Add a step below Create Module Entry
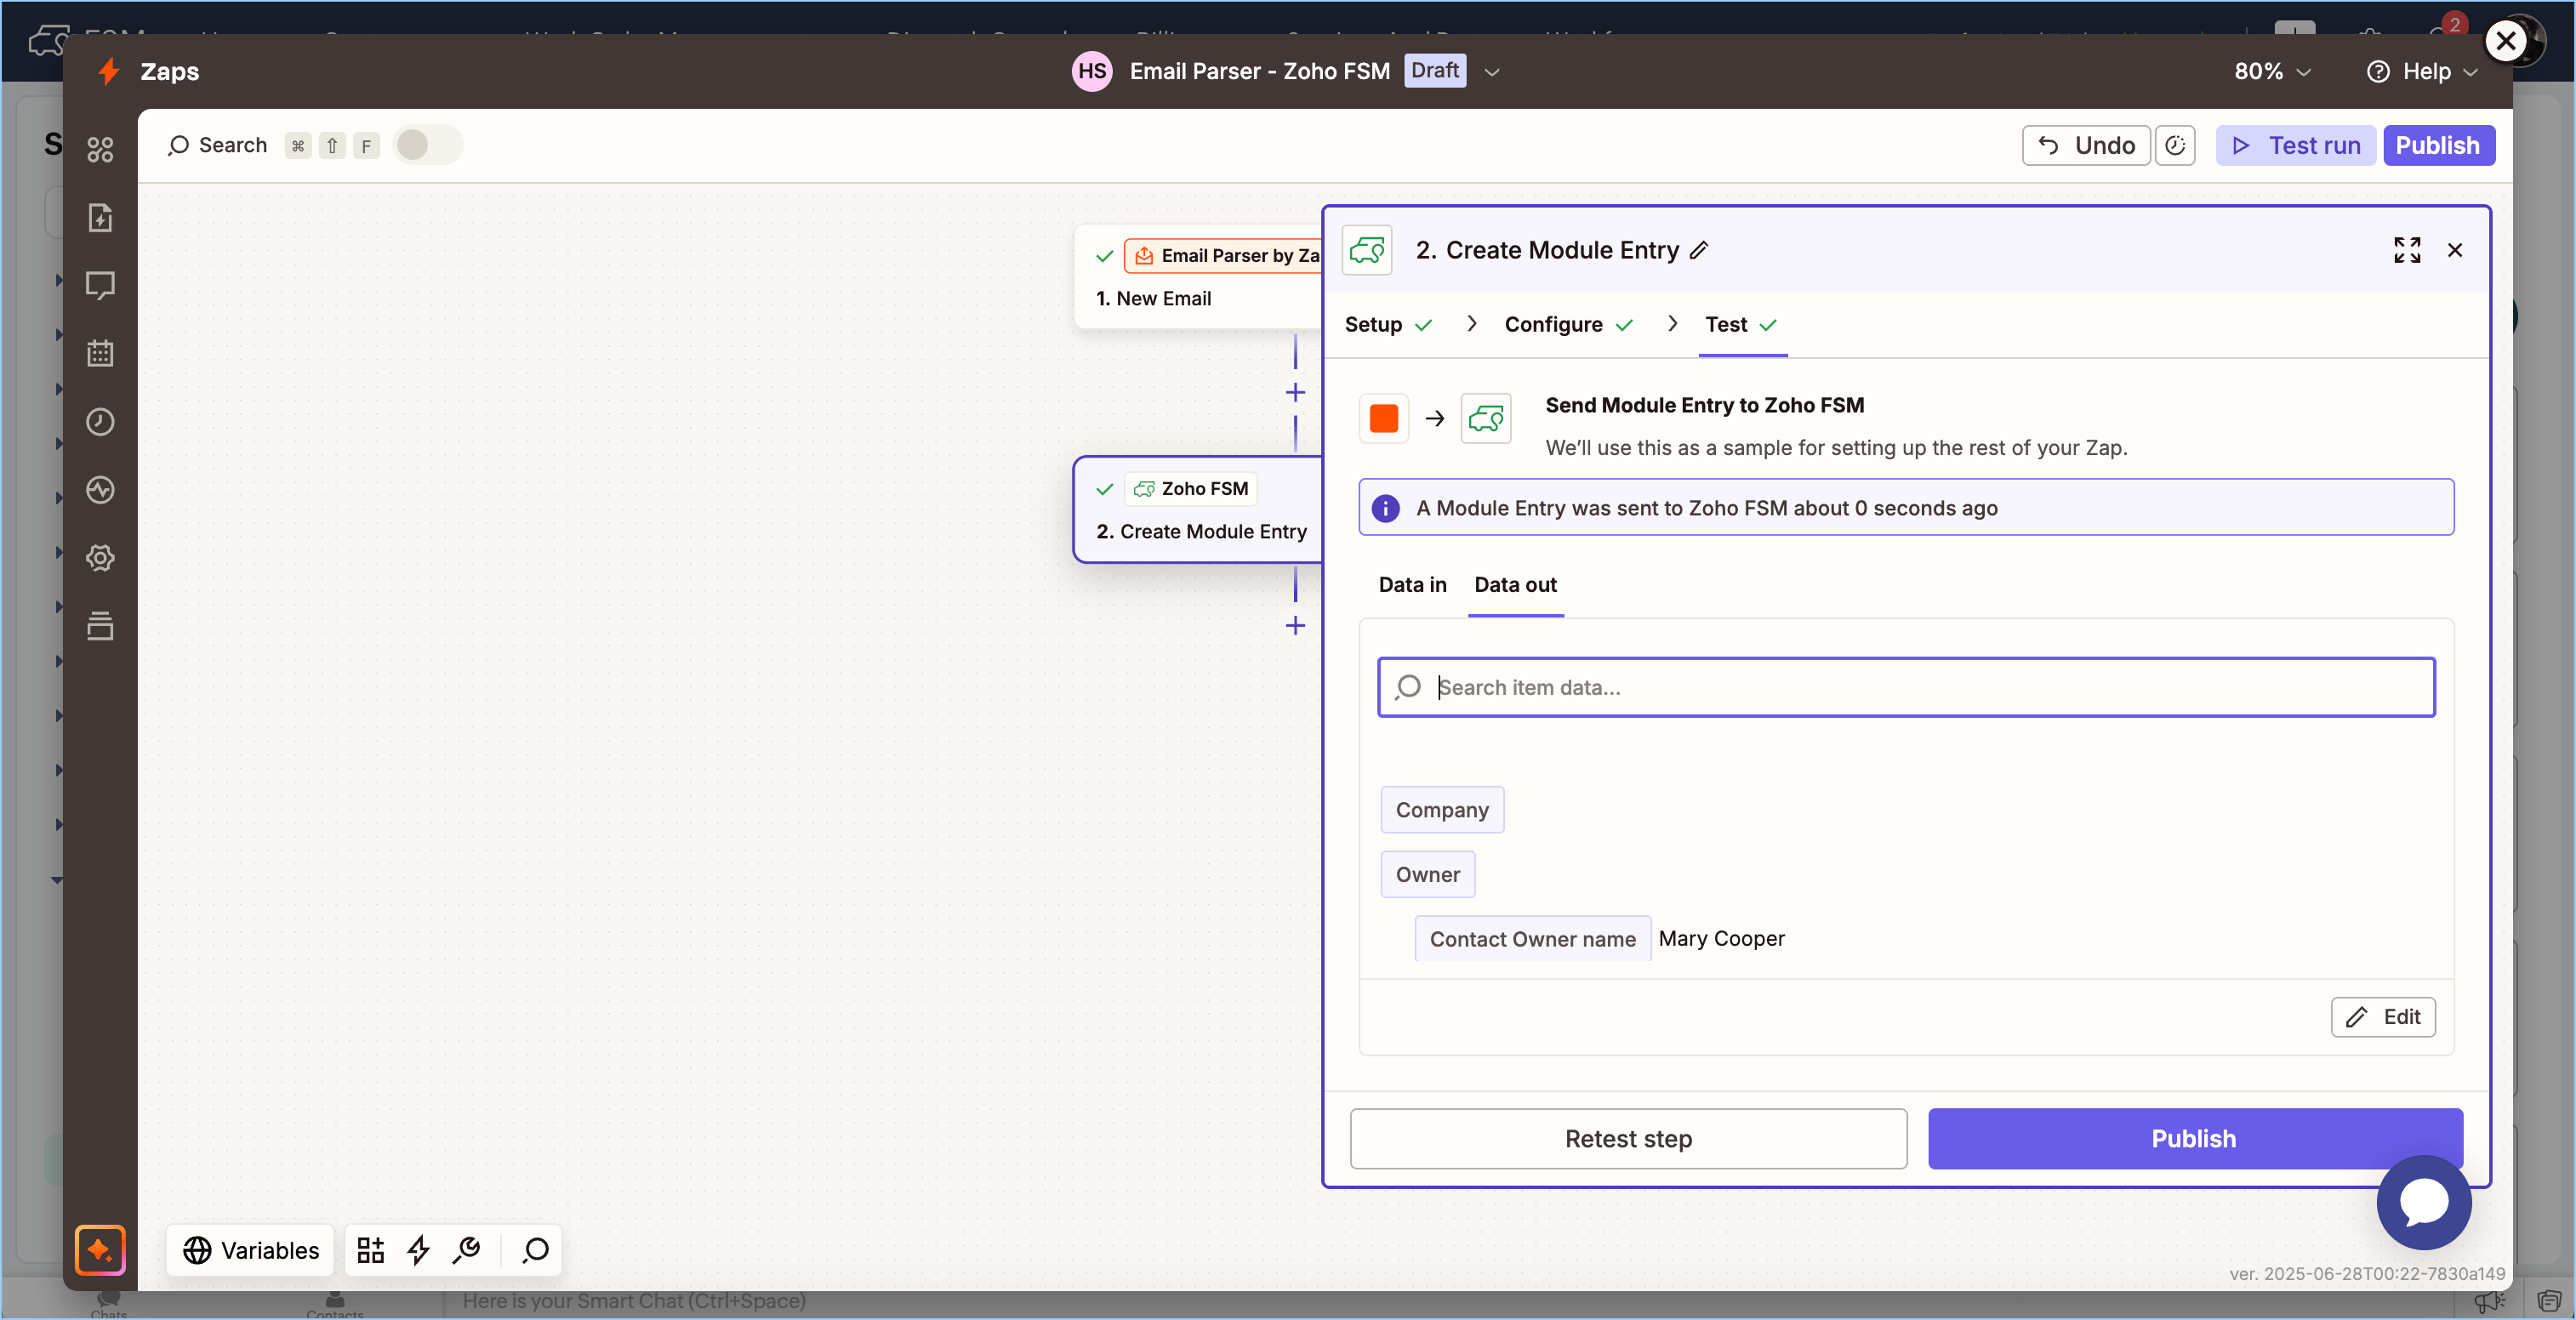This screenshot has height=1320, width=2576. pos(1295,626)
